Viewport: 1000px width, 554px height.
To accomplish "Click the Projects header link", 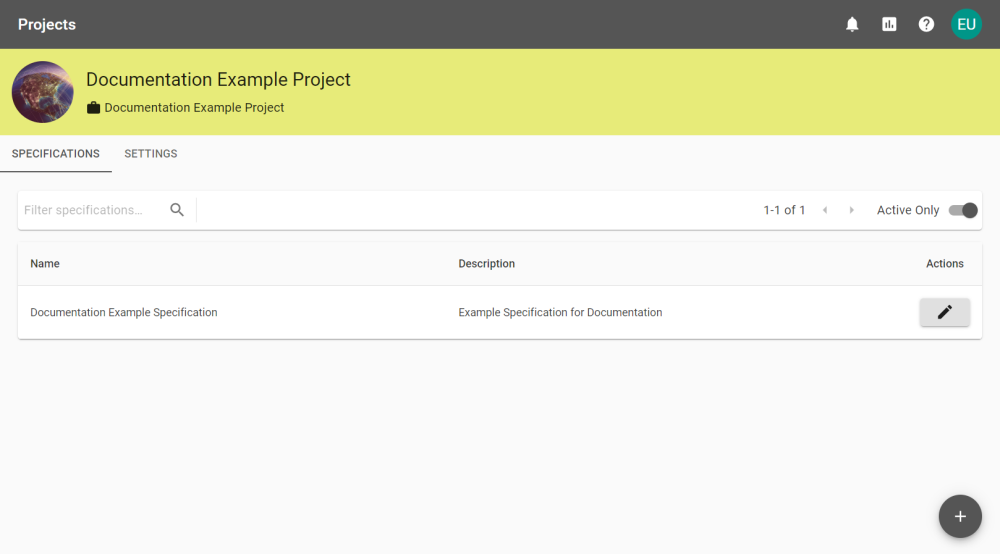I will pos(47,24).
